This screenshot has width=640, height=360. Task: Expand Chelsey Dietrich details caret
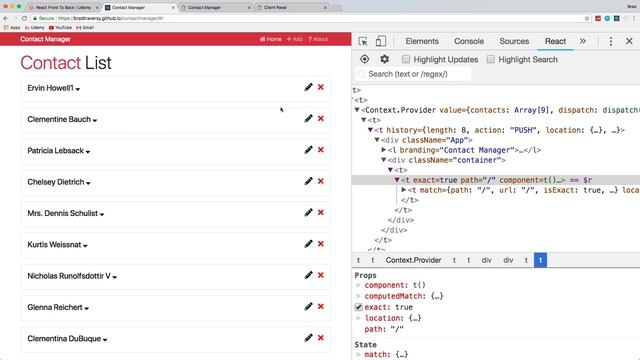point(88,183)
